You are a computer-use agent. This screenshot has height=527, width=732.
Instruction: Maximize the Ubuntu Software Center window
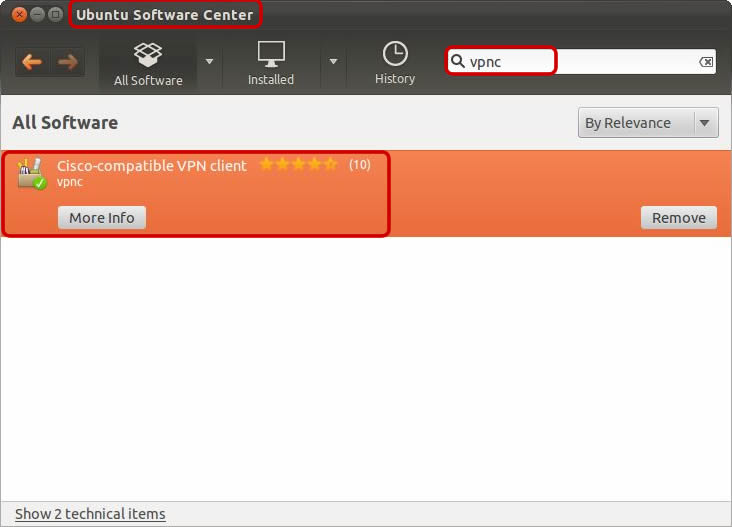[56, 14]
